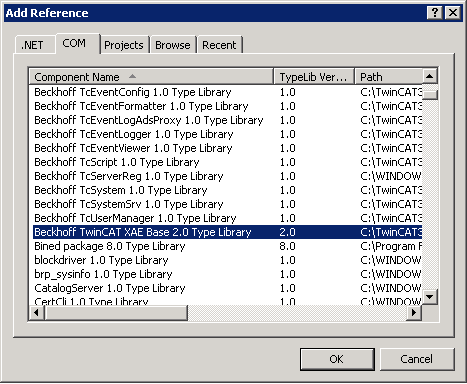Click the sort arrow beside Component Name
The height and width of the screenshot is (384, 467).
point(132,76)
